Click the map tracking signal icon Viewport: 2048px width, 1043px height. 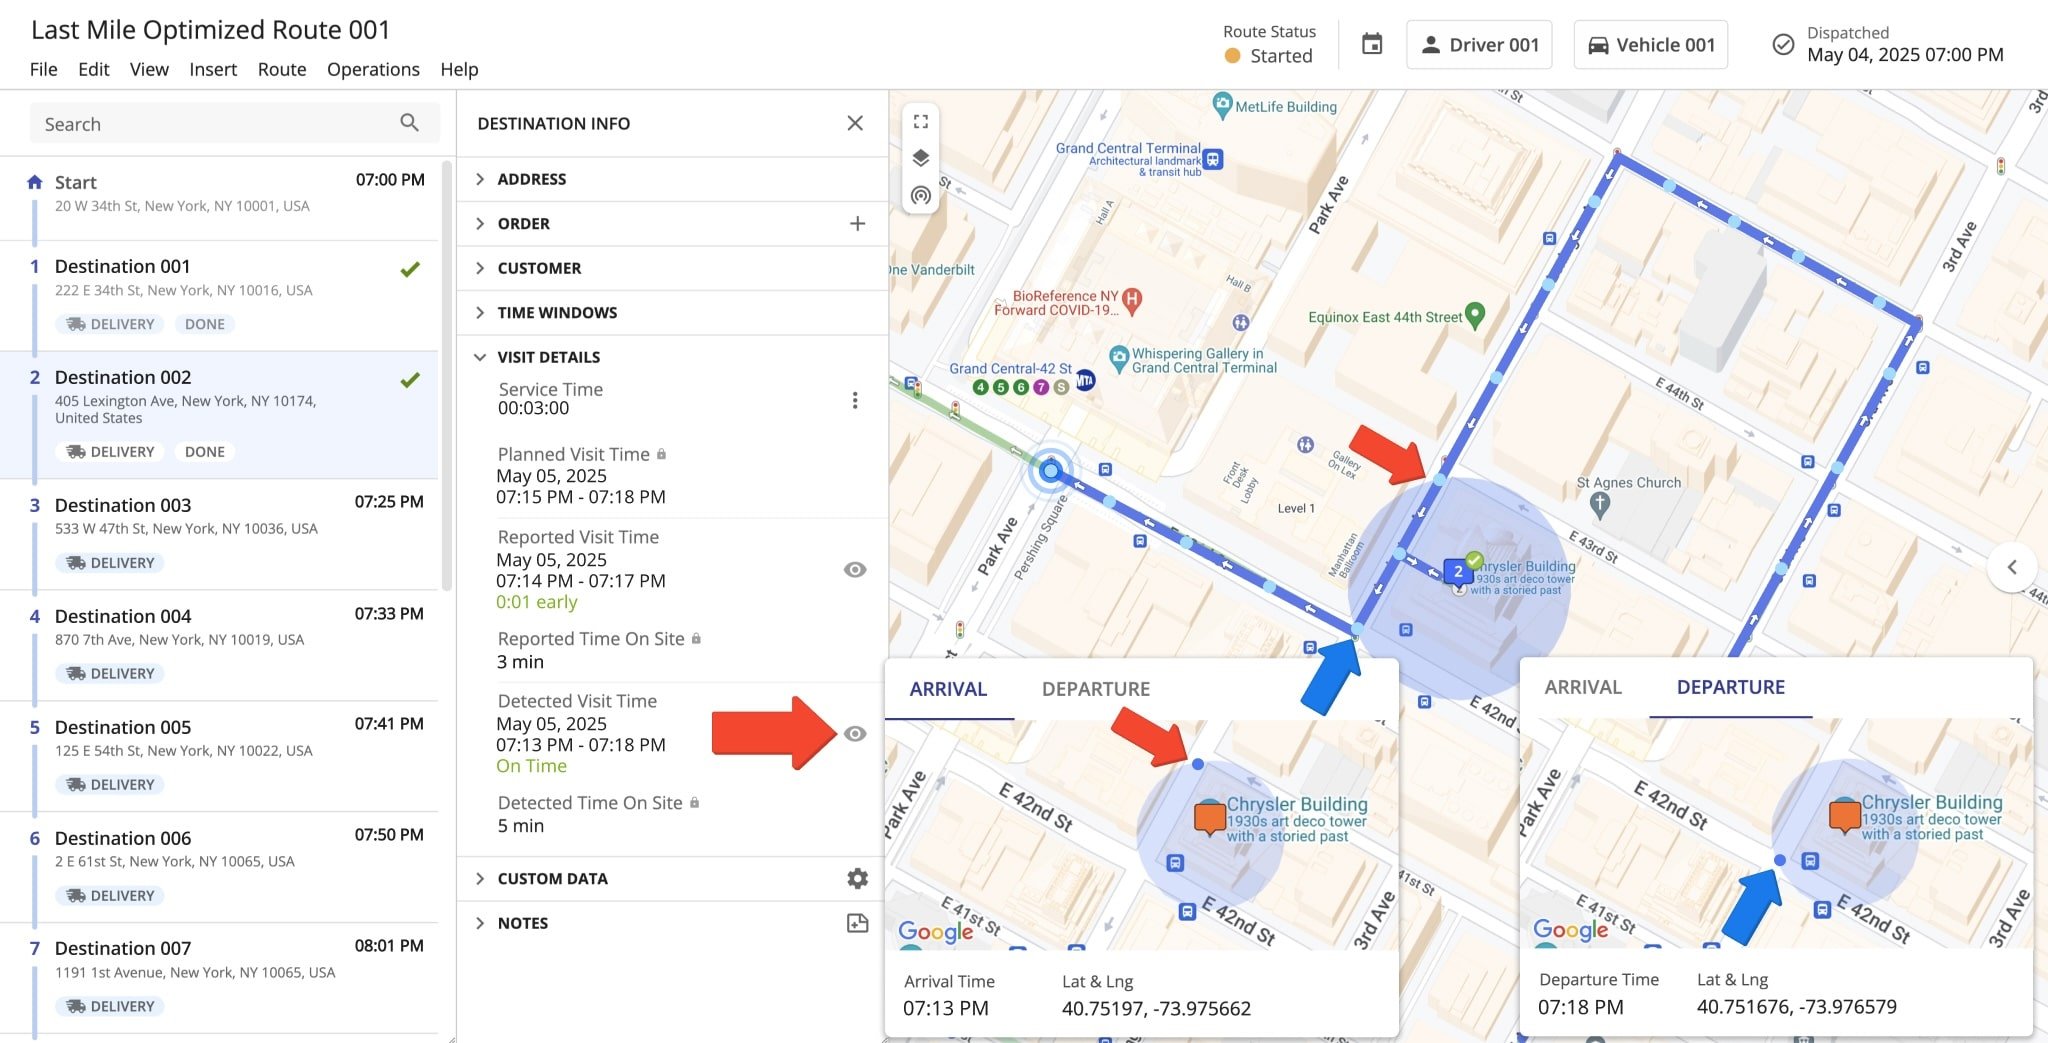[x=921, y=195]
